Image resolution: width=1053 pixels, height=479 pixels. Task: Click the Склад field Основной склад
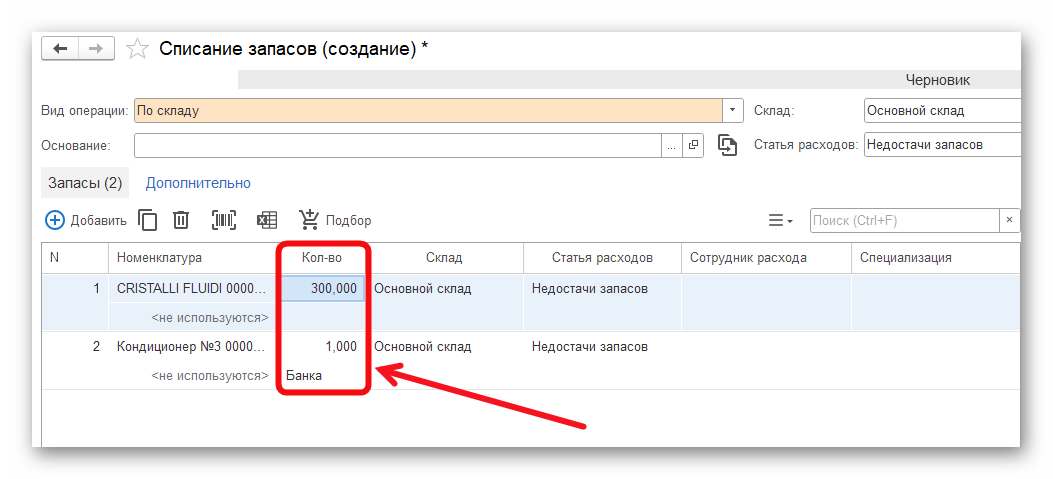point(942,110)
